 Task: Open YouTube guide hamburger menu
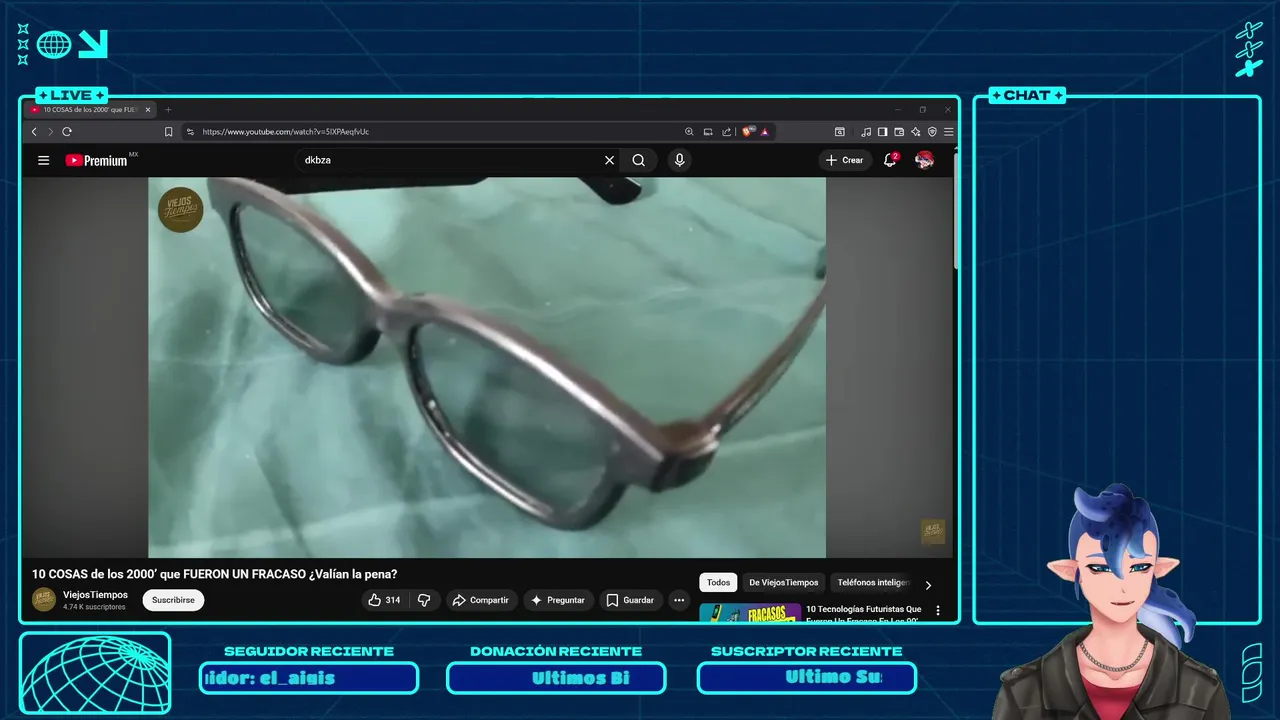(43, 160)
